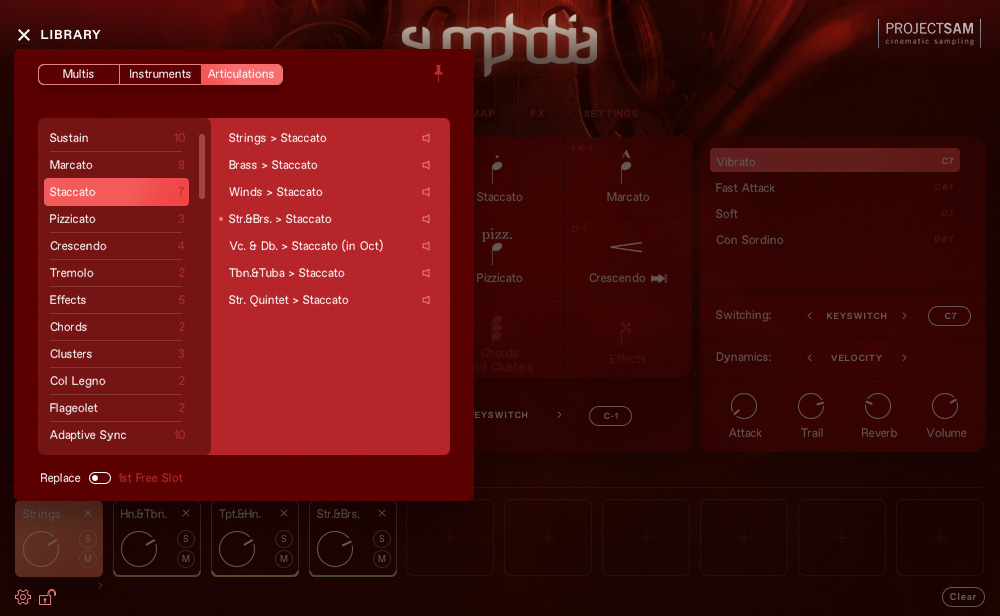Choose the Adaptive Sync category
The width and height of the screenshot is (1000, 616).
tap(117, 435)
